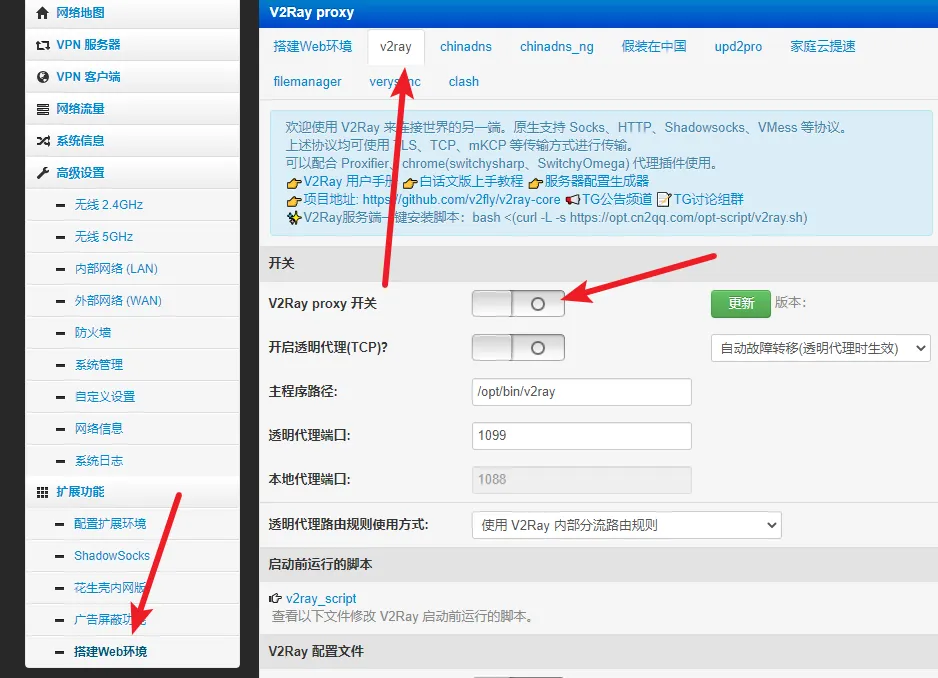This screenshot has width=938, height=678.
Task: Enable the transparent proxy (TCP) switch
Action: click(518, 347)
